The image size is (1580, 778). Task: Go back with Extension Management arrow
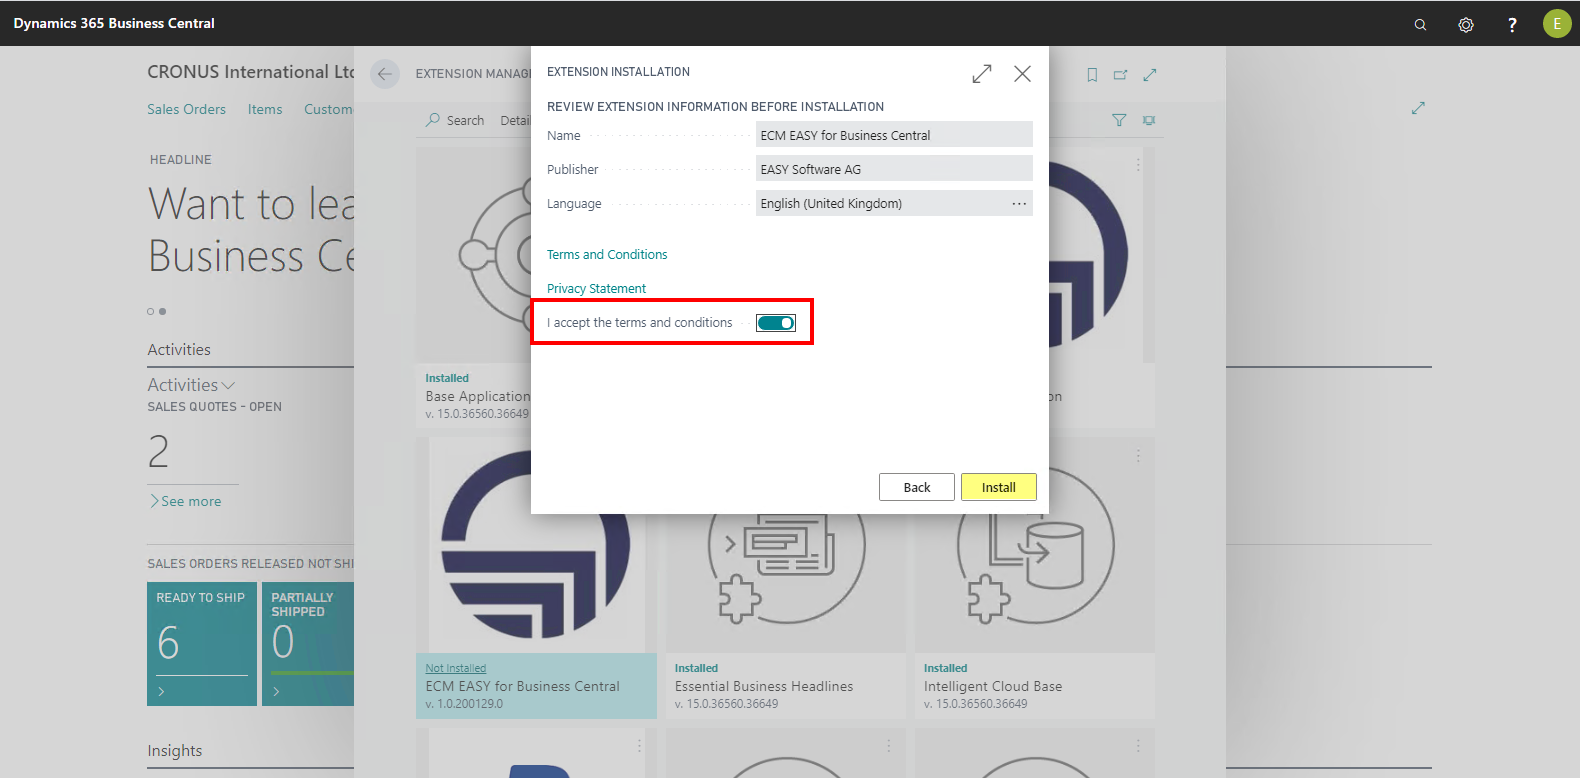click(x=385, y=74)
